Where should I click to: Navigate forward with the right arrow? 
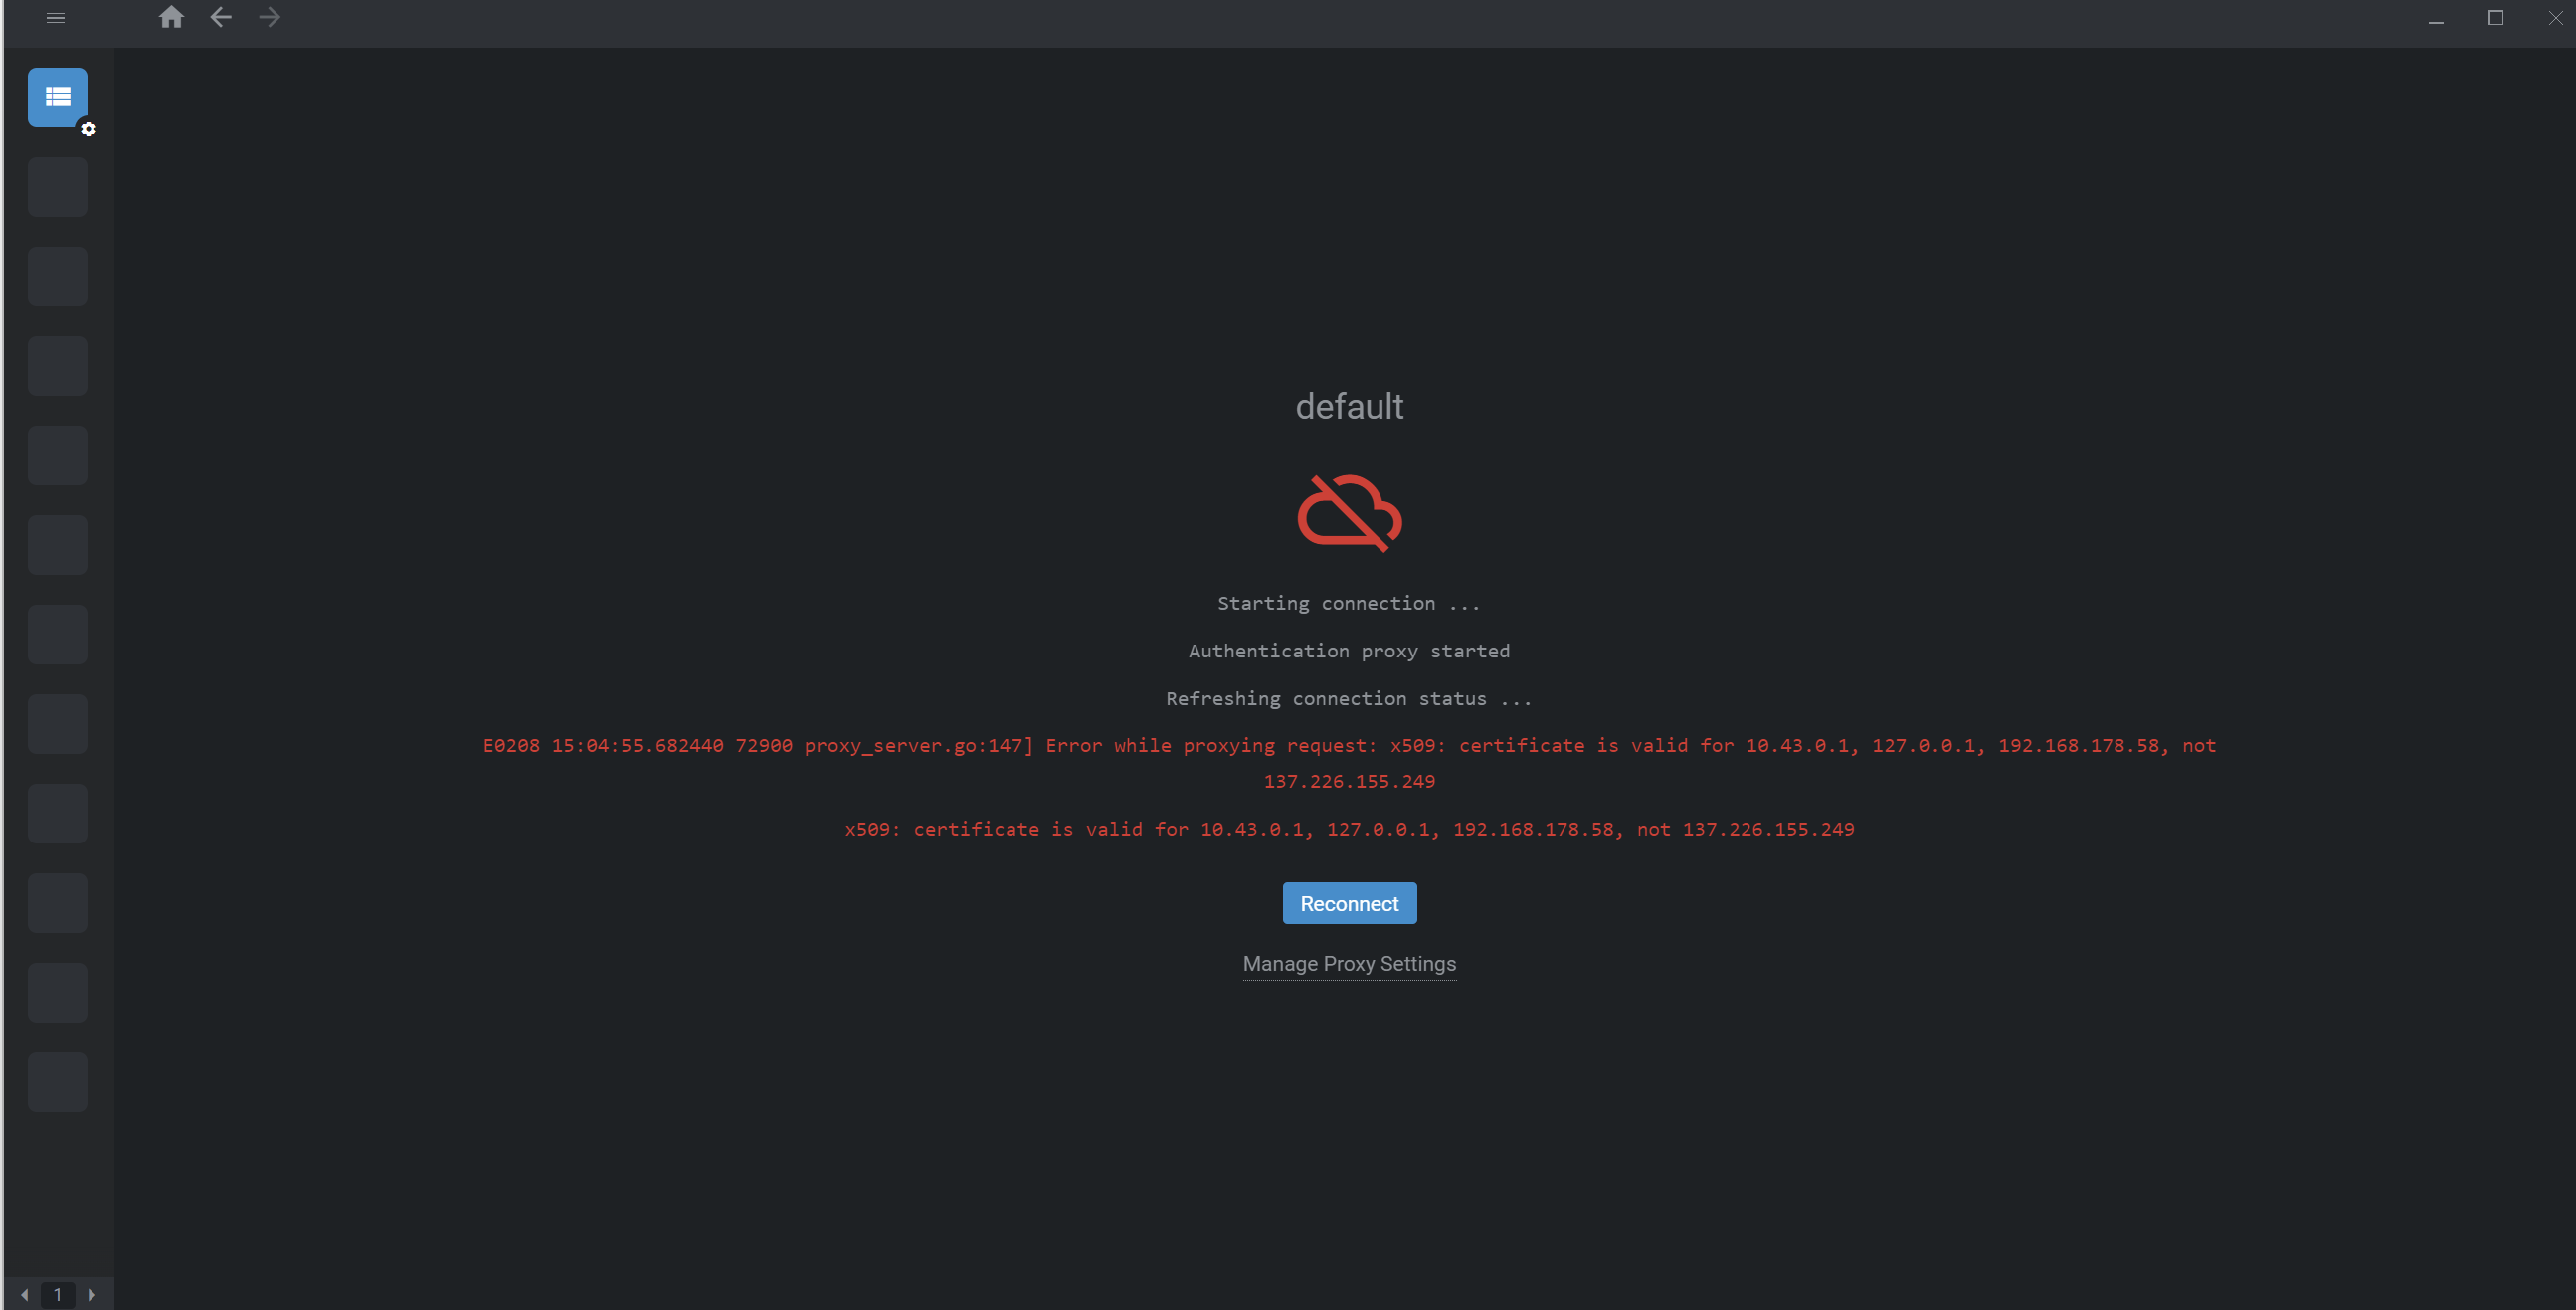click(269, 18)
